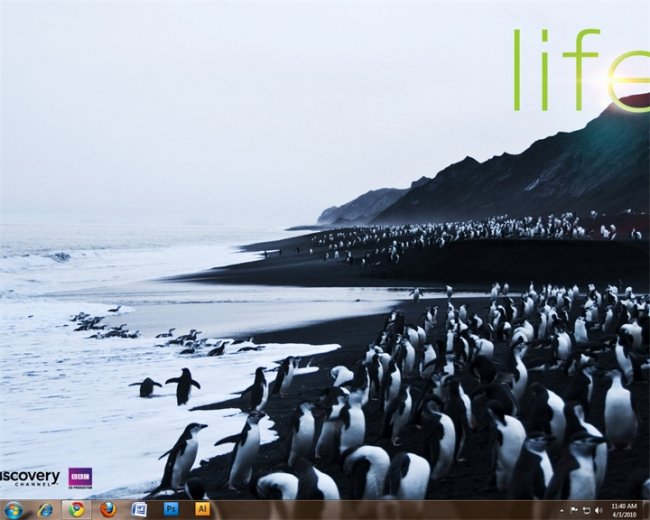Viewport: 650px width, 520px height.
Task: Open the Windows Start menu
Action: pyautogui.click(x=13, y=509)
